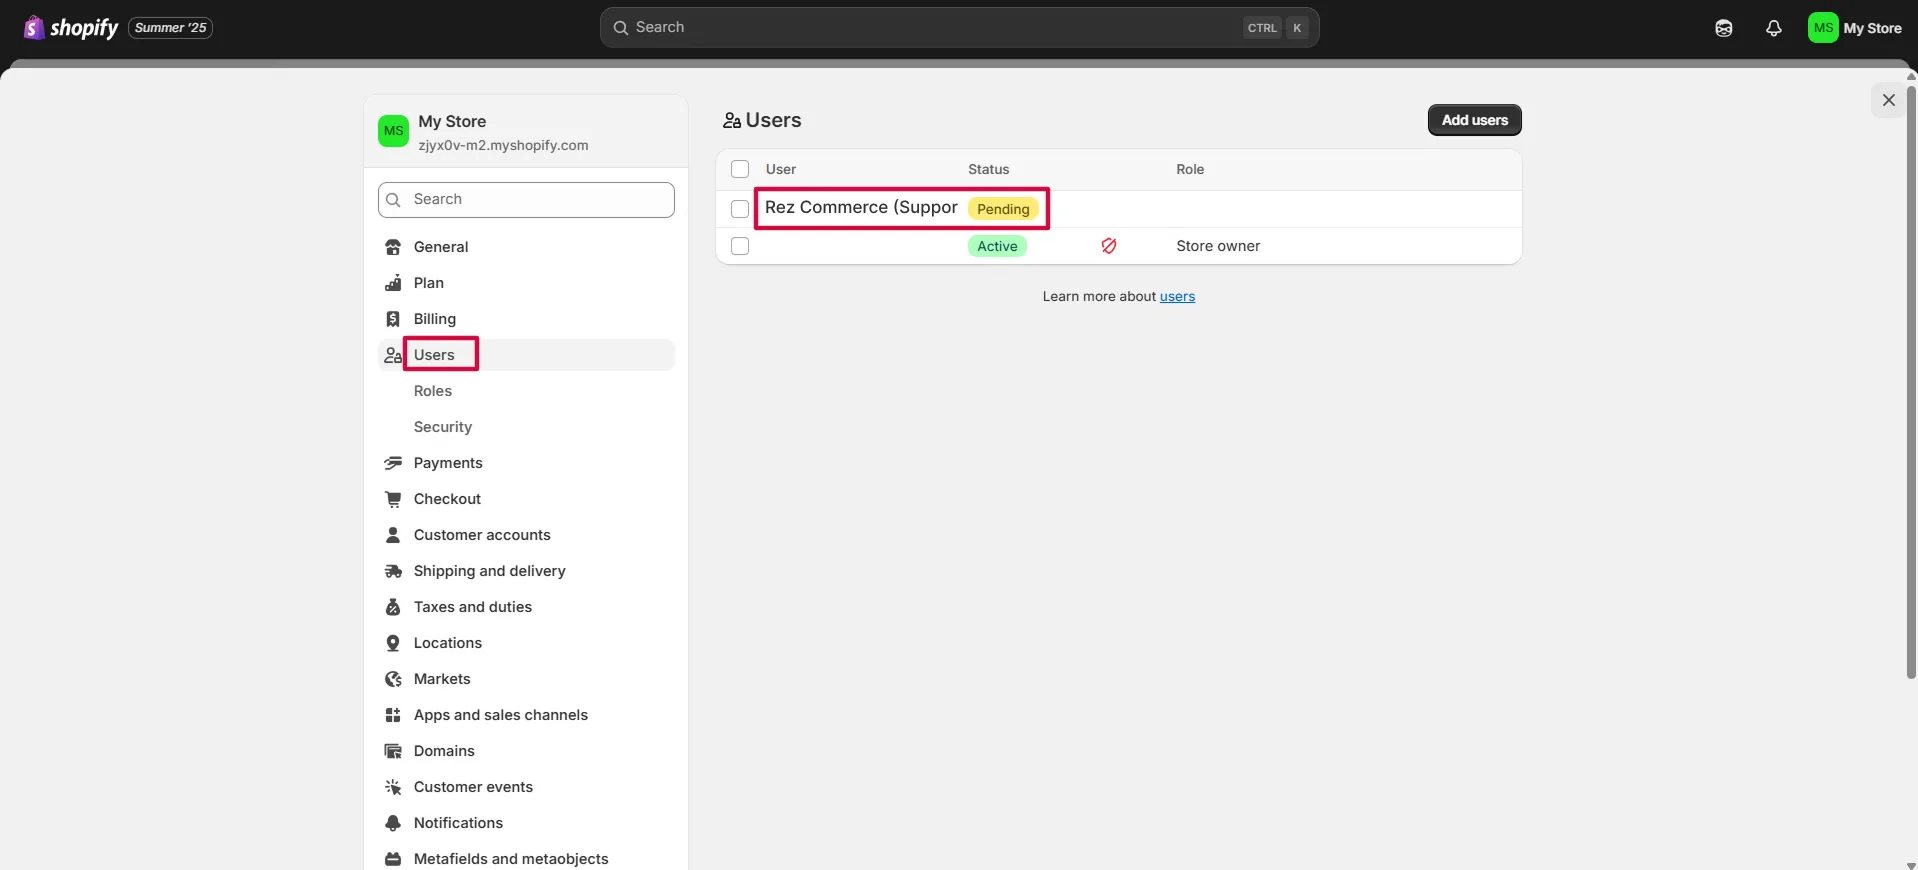Click the Customer events icon

[393, 787]
